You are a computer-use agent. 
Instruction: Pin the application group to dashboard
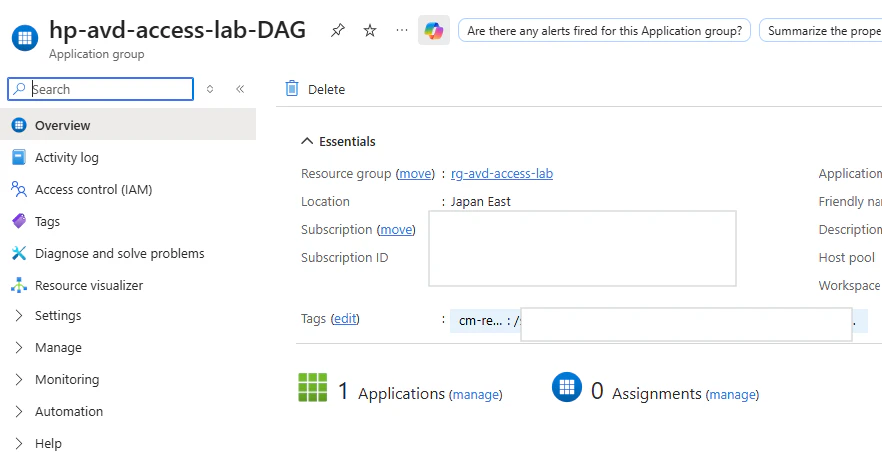[338, 30]
